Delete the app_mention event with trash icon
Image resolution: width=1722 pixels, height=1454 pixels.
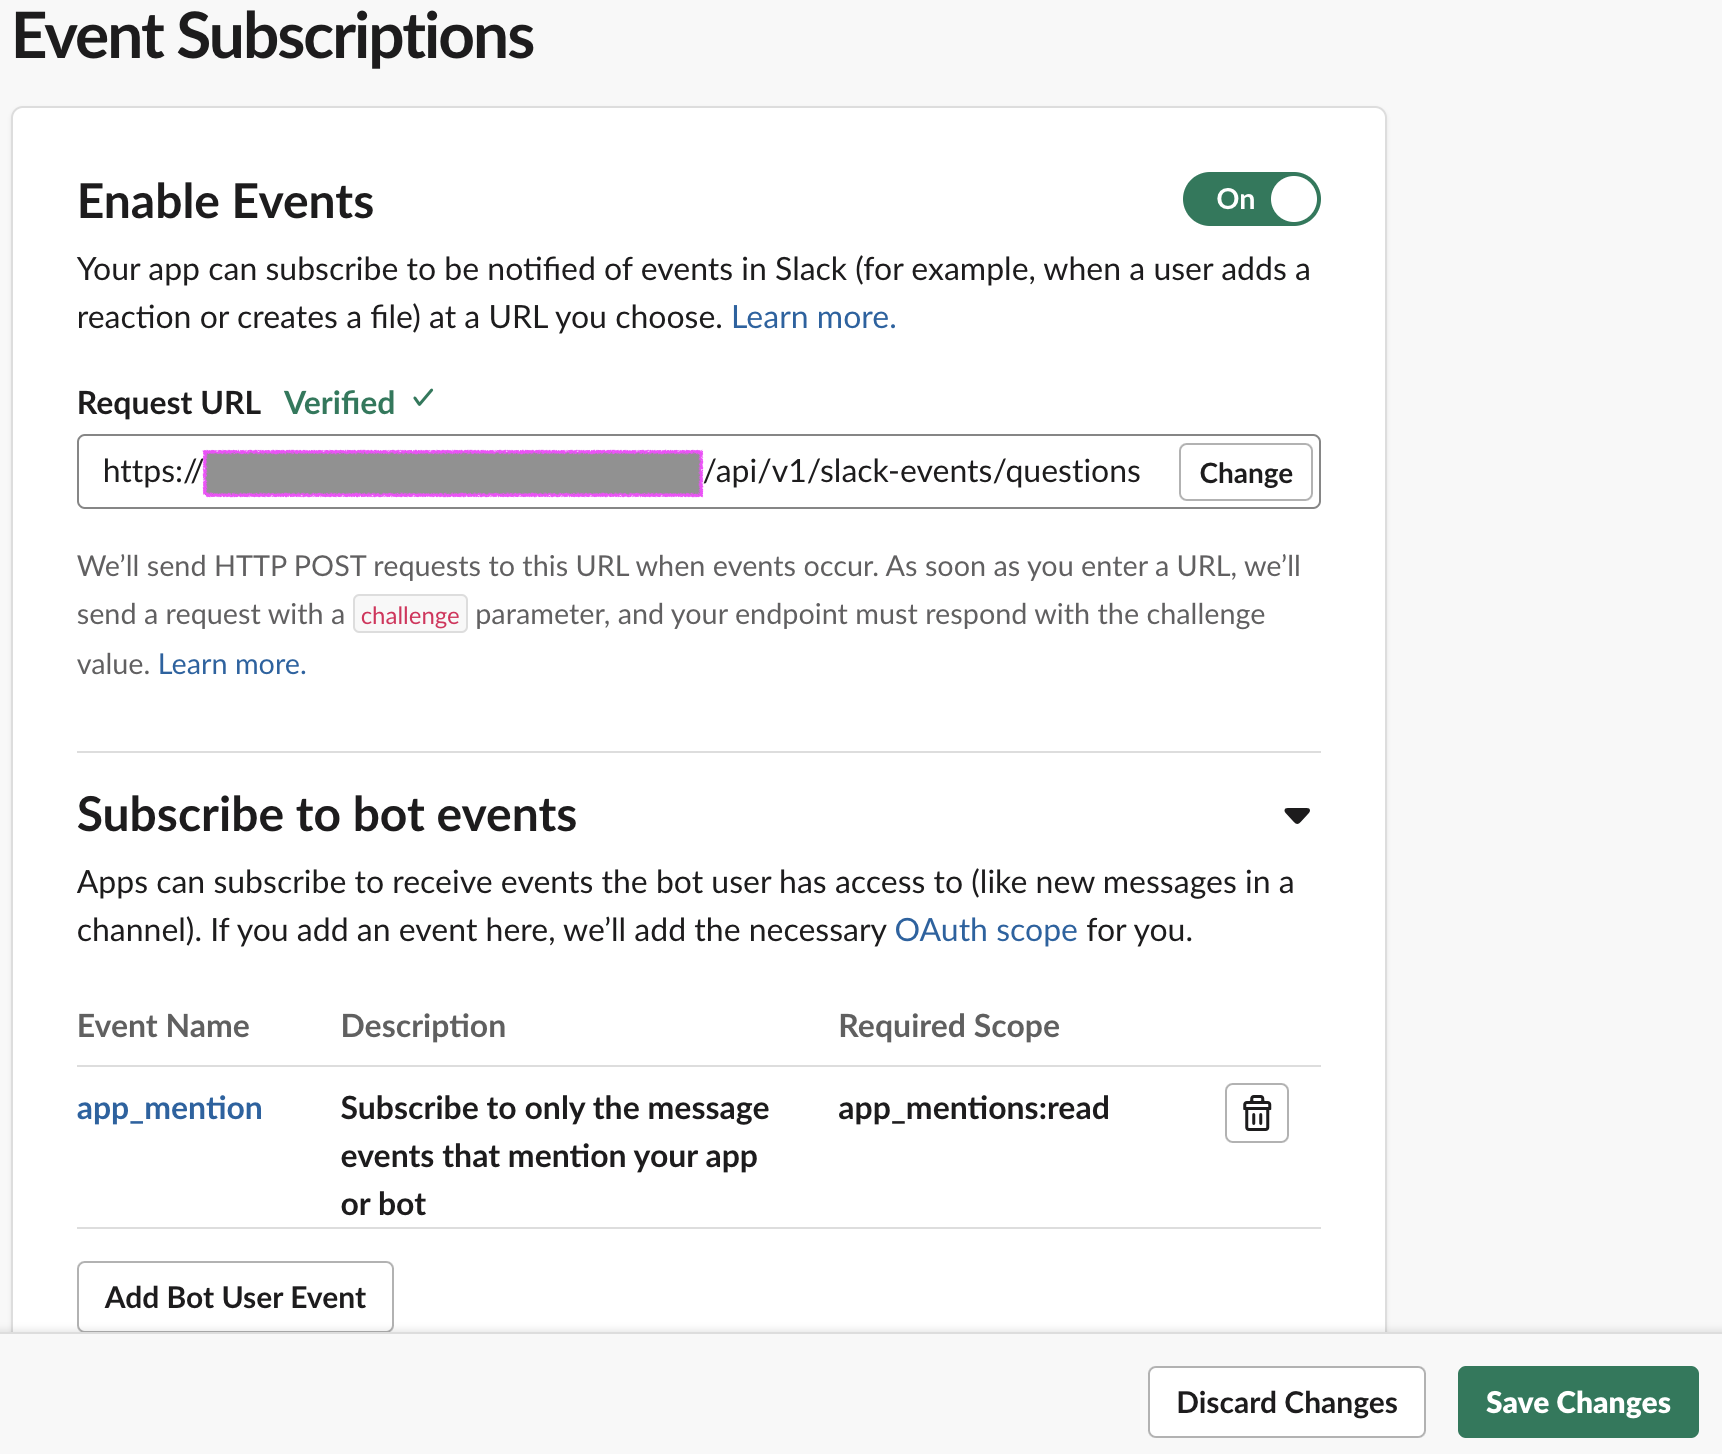1256,1113
